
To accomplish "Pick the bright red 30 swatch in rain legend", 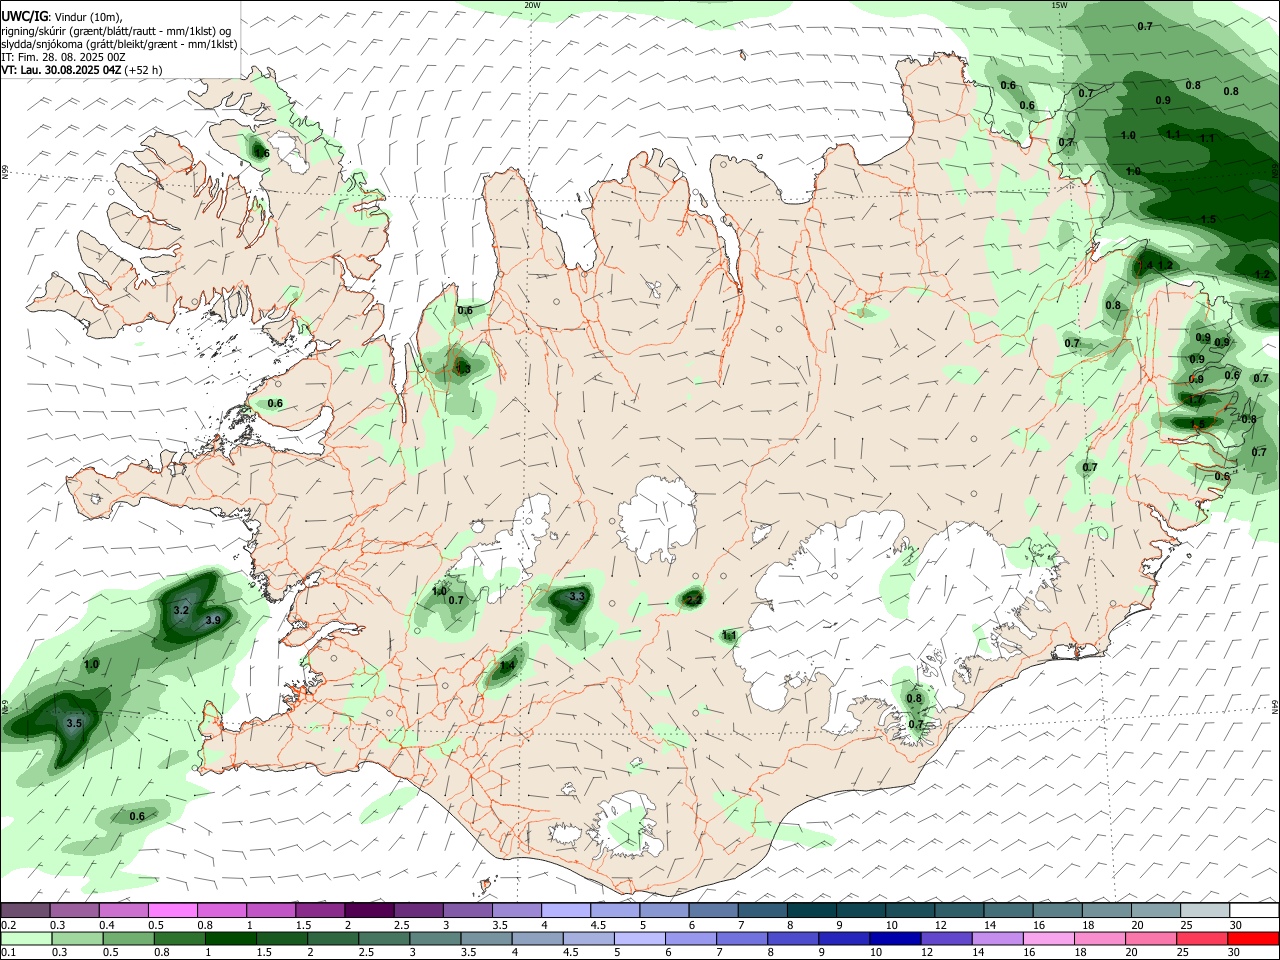I will point(1254,938).
